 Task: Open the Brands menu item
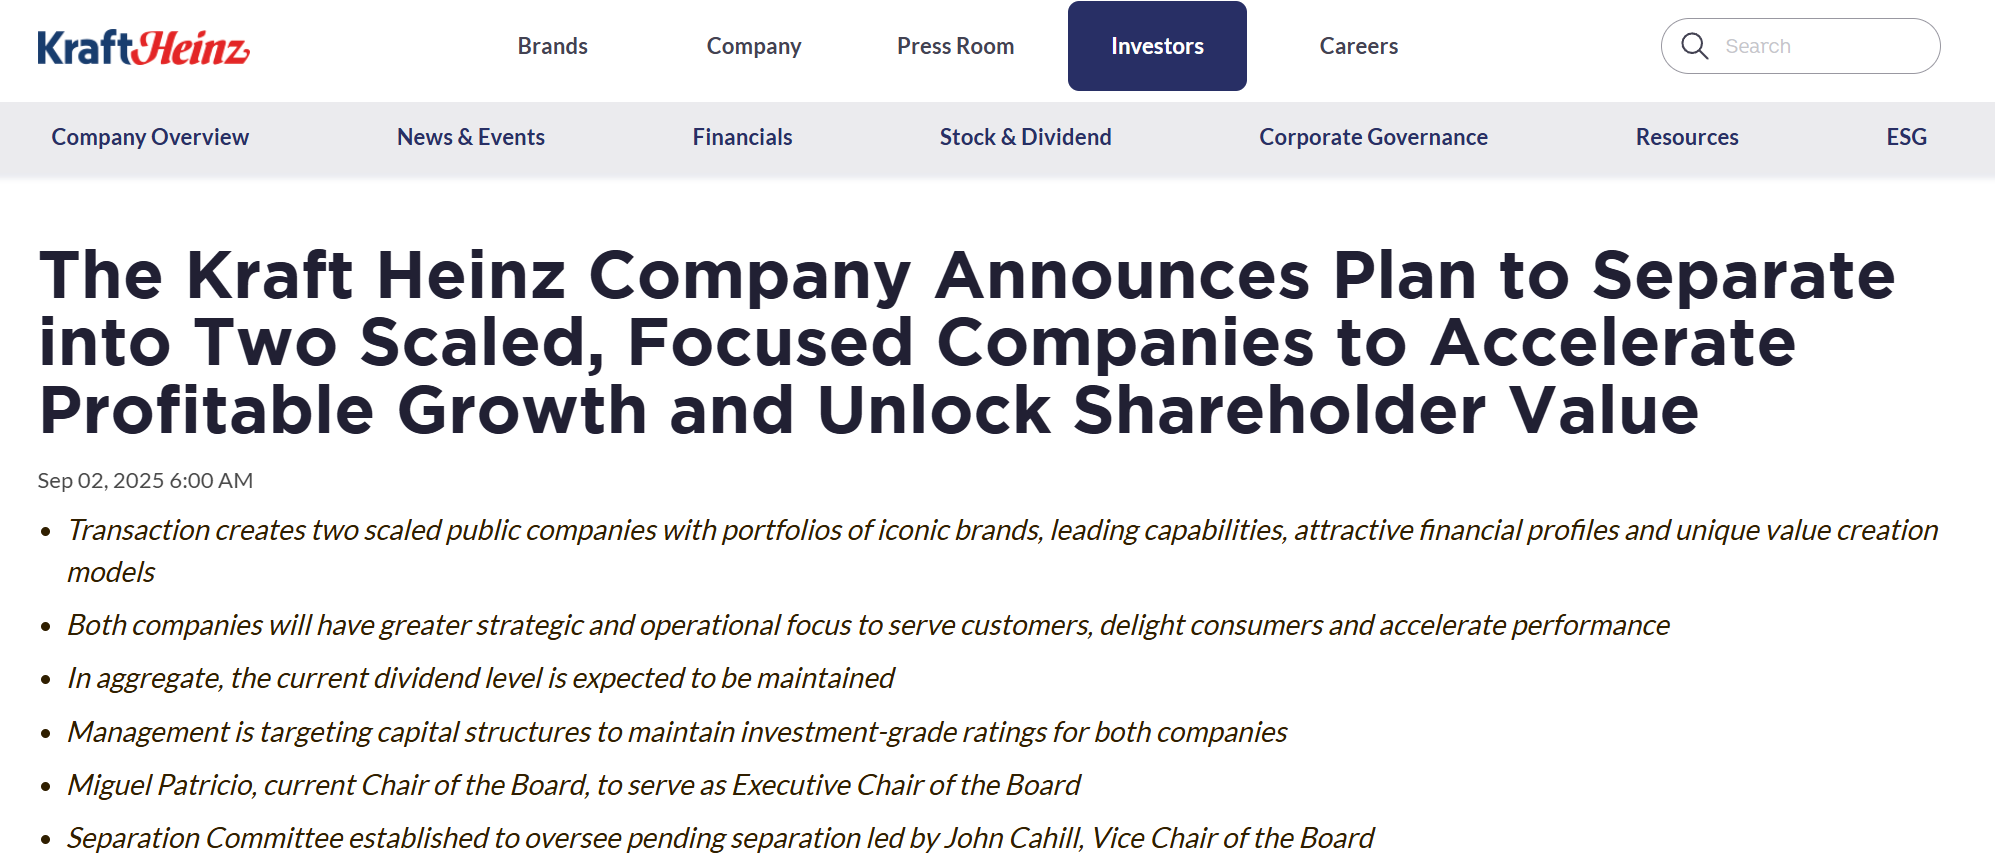(552, 46)
